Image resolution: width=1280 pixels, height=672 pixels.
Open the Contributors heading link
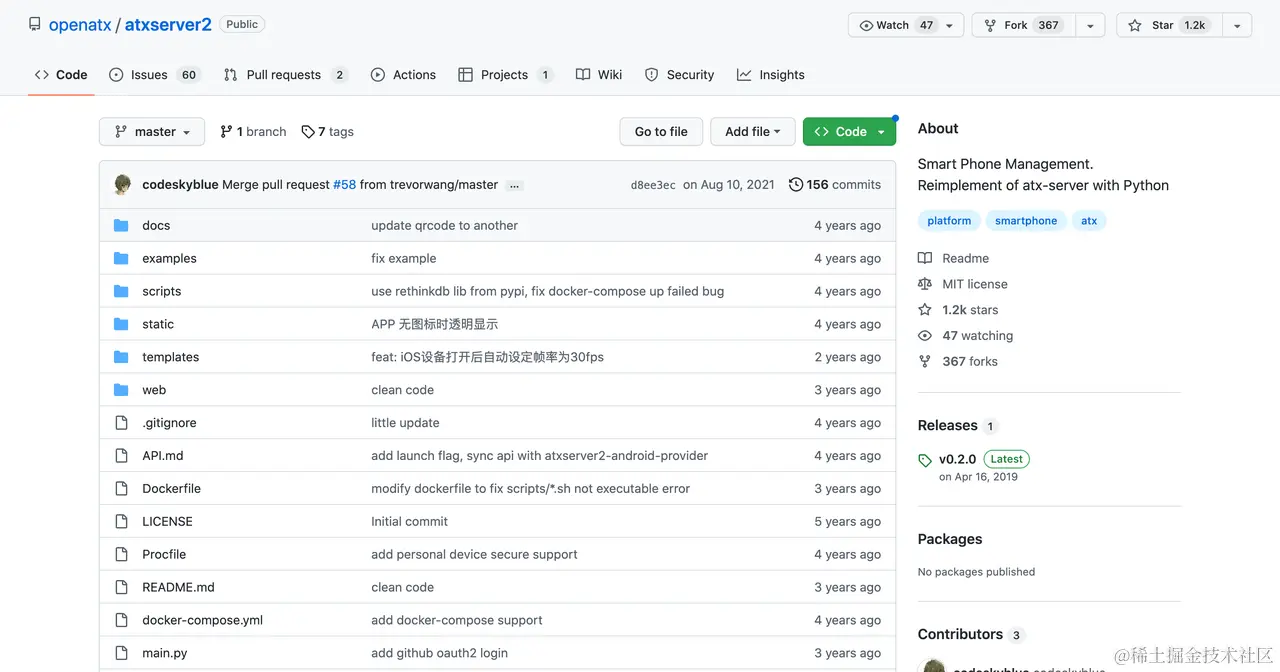point(960,634)
